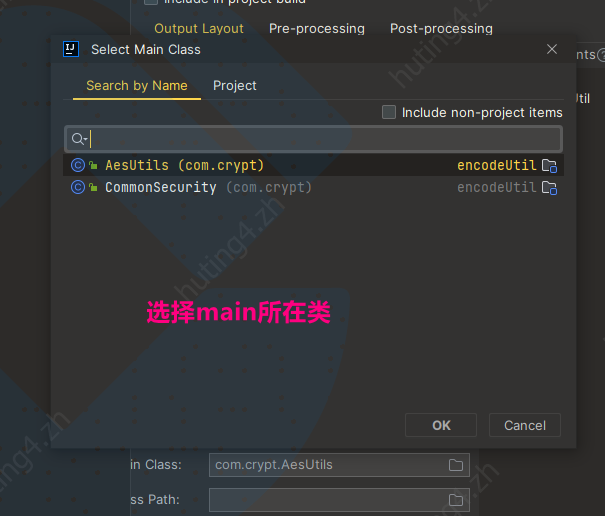Screen dimensions: 605x516
Task: Click the class icon beside CommonSecurity
Action: tap(78, 187)
